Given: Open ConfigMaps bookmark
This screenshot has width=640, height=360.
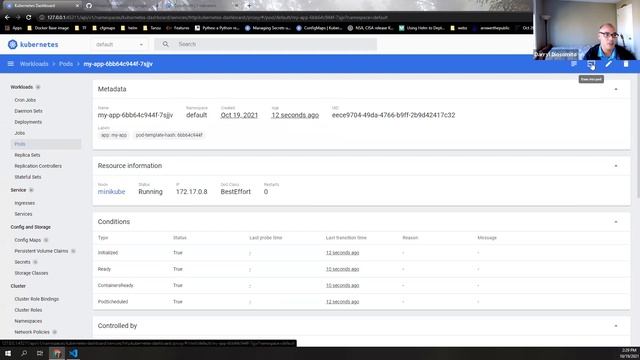Looking at the screenshot, I should pos(319,28).
